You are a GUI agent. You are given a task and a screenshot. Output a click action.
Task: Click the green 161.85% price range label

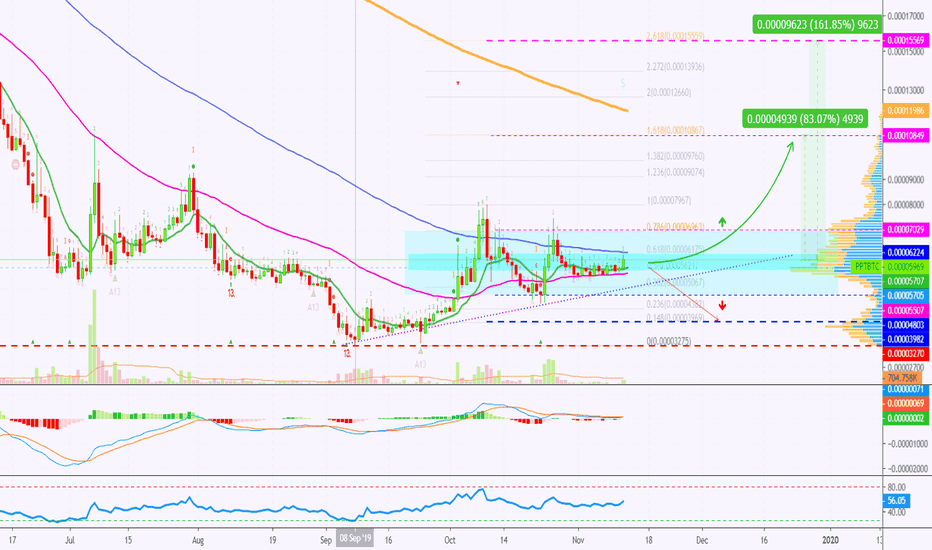click(x=817, y=24)
